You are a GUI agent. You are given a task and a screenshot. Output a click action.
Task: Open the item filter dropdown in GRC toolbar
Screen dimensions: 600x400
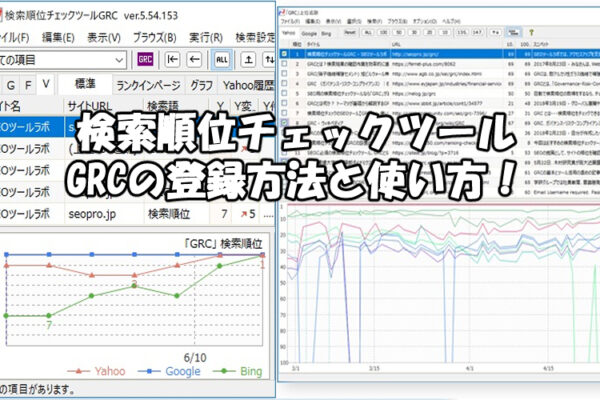point(63,60)
